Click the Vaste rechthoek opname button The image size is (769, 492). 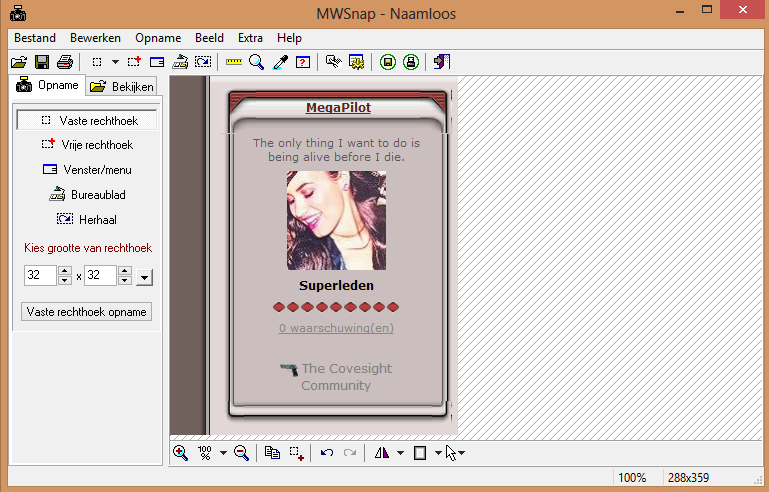pyautogui.click(x=86, y=312)
